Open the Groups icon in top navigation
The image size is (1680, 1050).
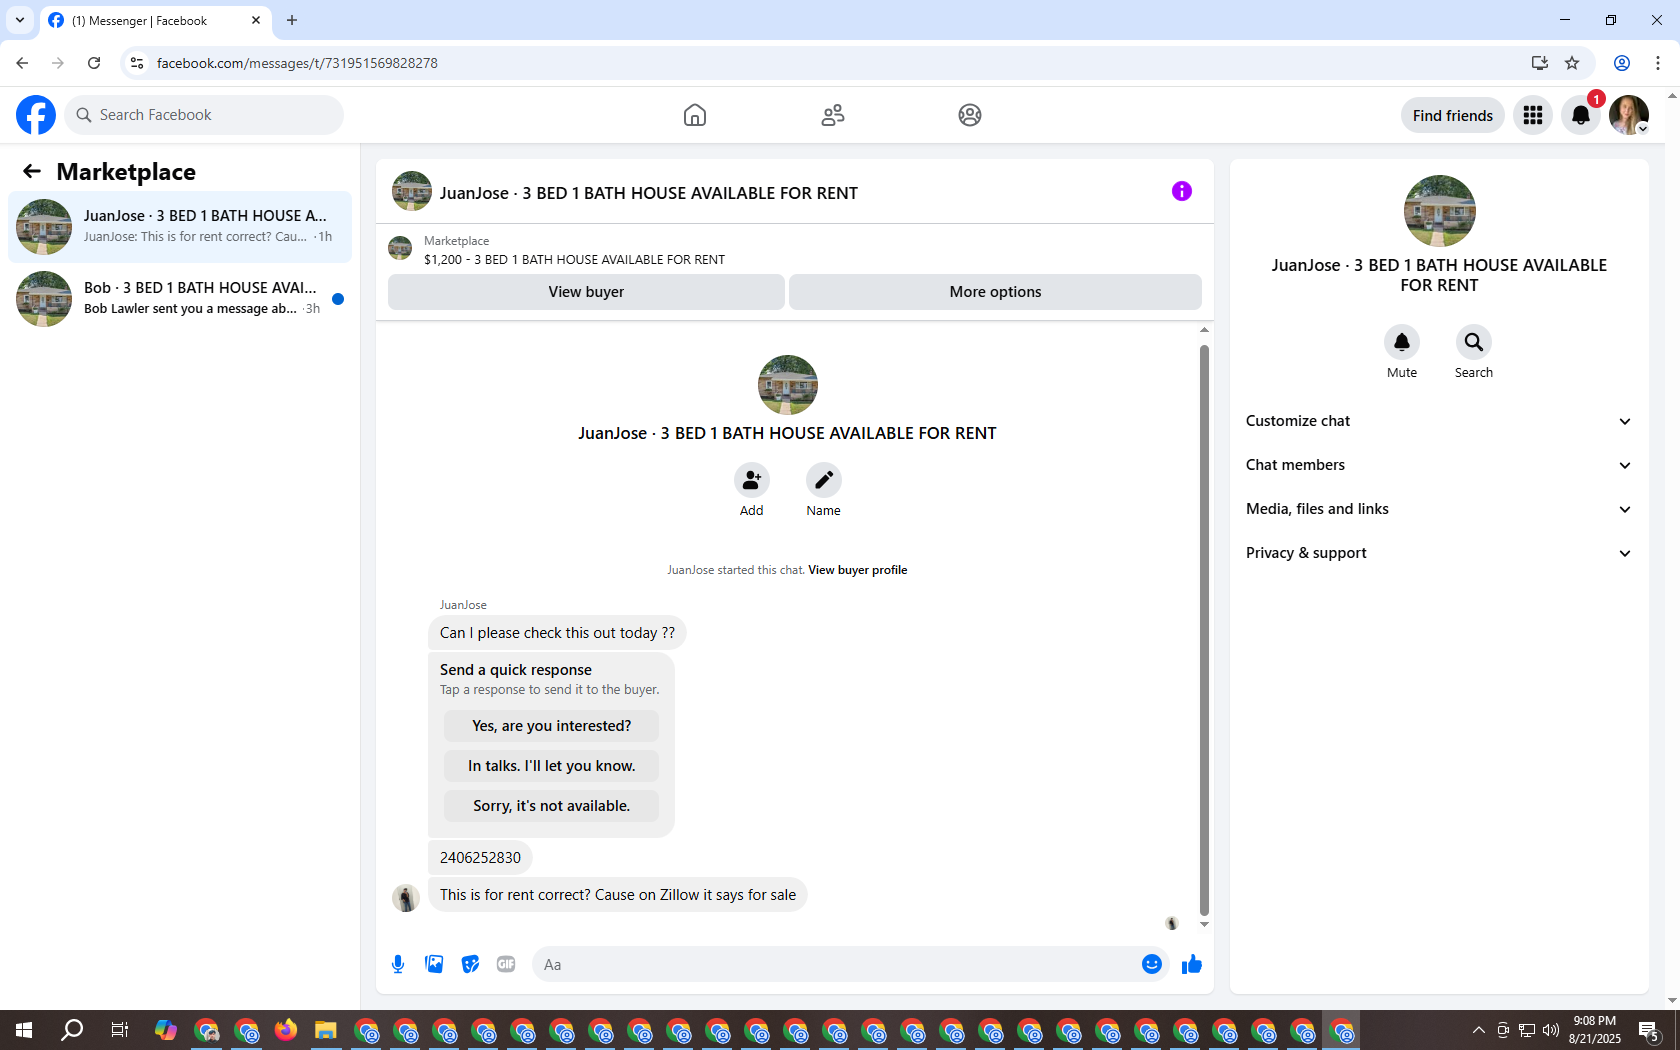click(x=970, y=115)
